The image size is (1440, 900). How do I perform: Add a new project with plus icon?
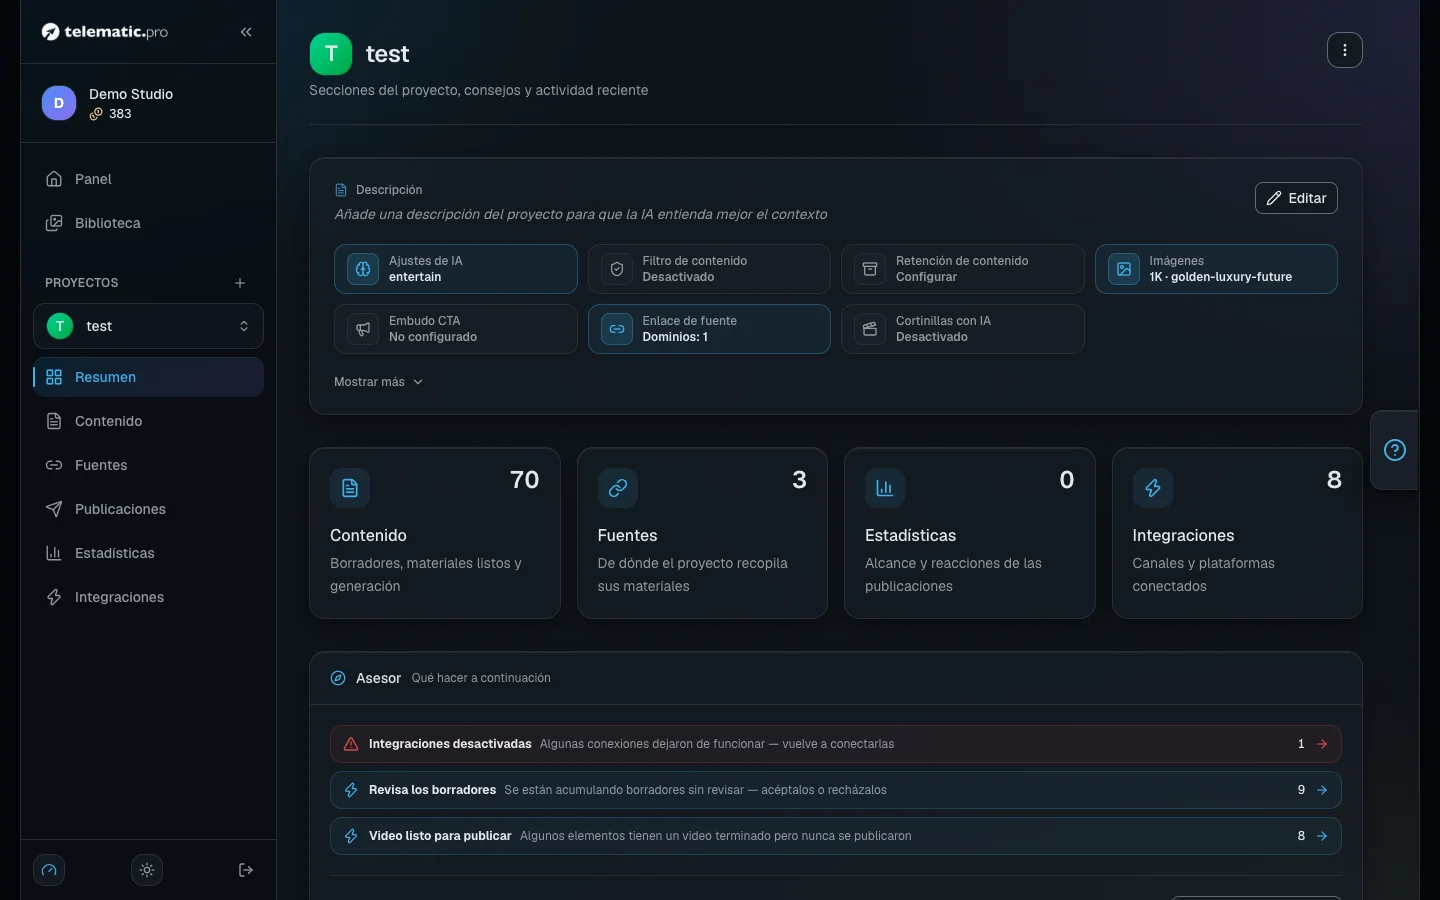240,283
